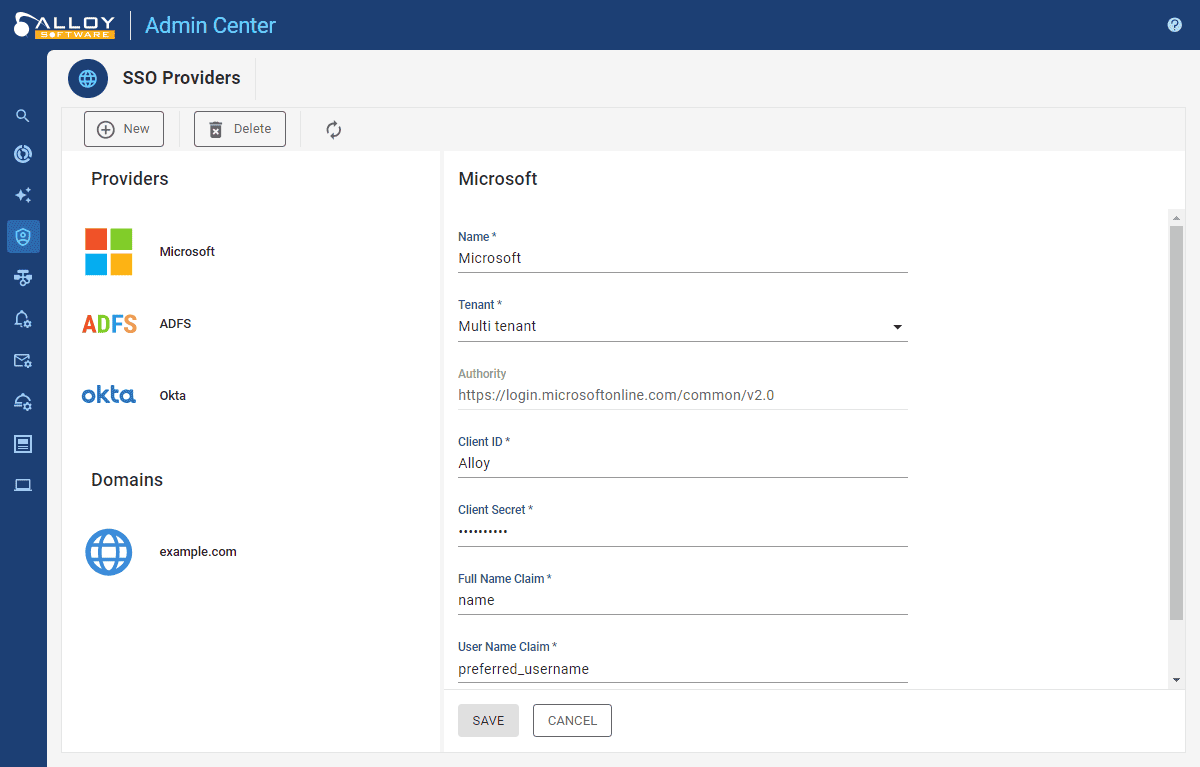The width and height of the screenshot is (1200, 767).
Task: Click the Client Secret field
Action: pos(683,532)
